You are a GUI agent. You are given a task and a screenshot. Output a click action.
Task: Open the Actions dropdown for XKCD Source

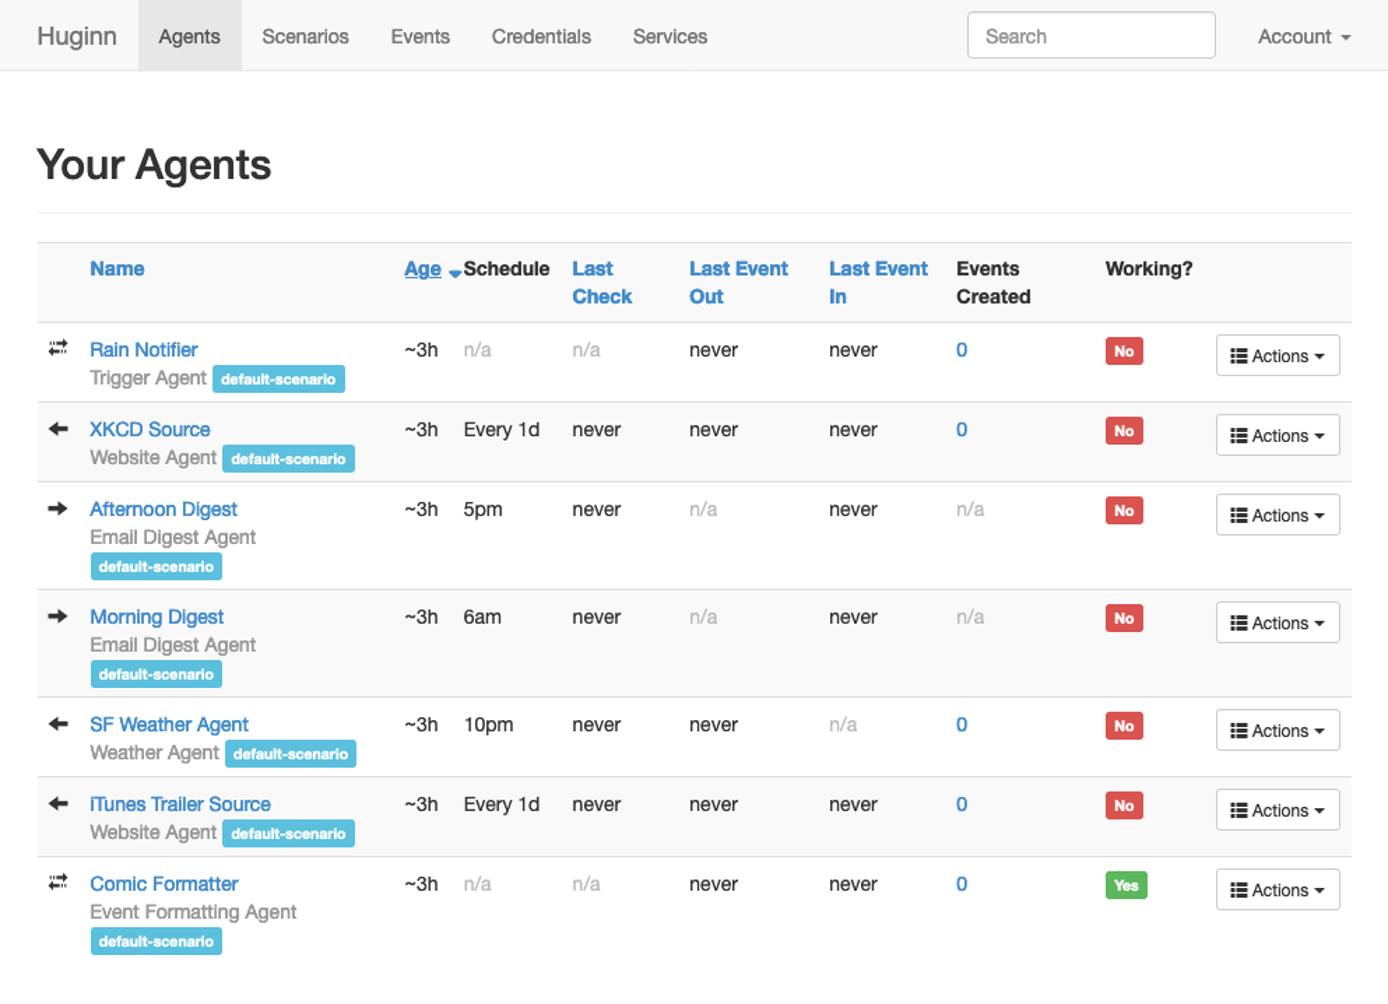pos(1277,435)
